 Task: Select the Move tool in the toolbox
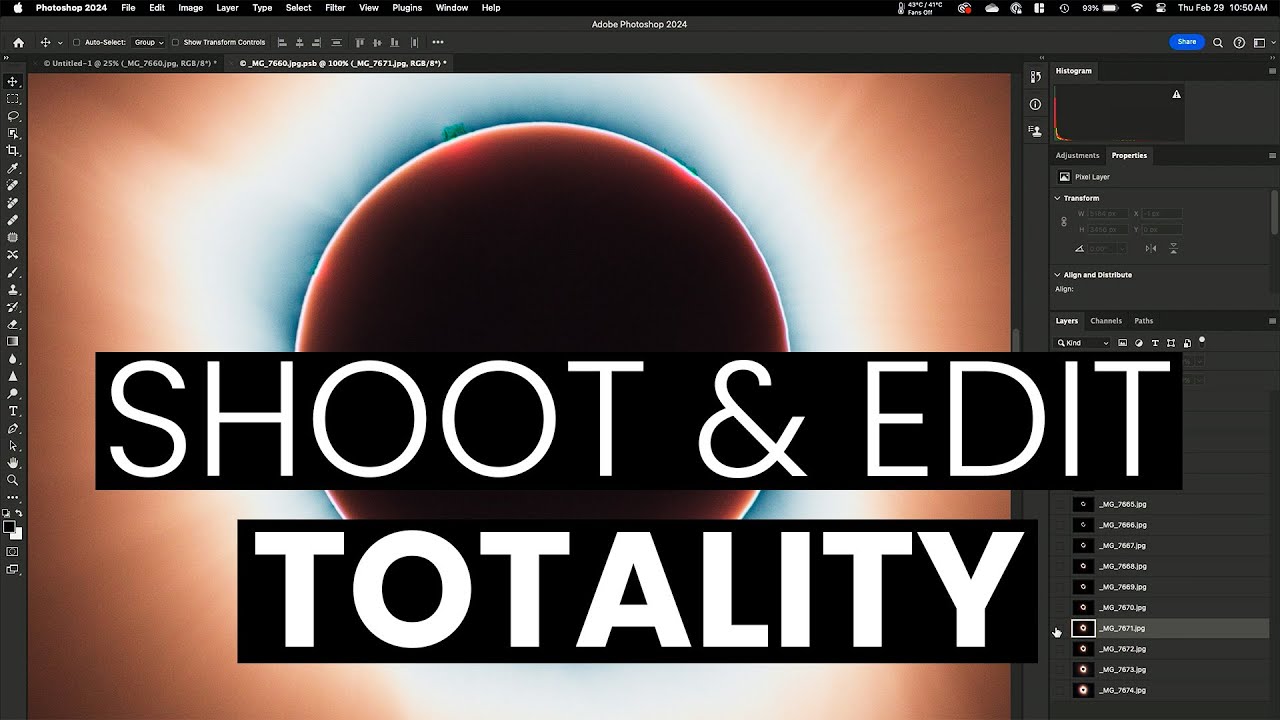point(13,82)
